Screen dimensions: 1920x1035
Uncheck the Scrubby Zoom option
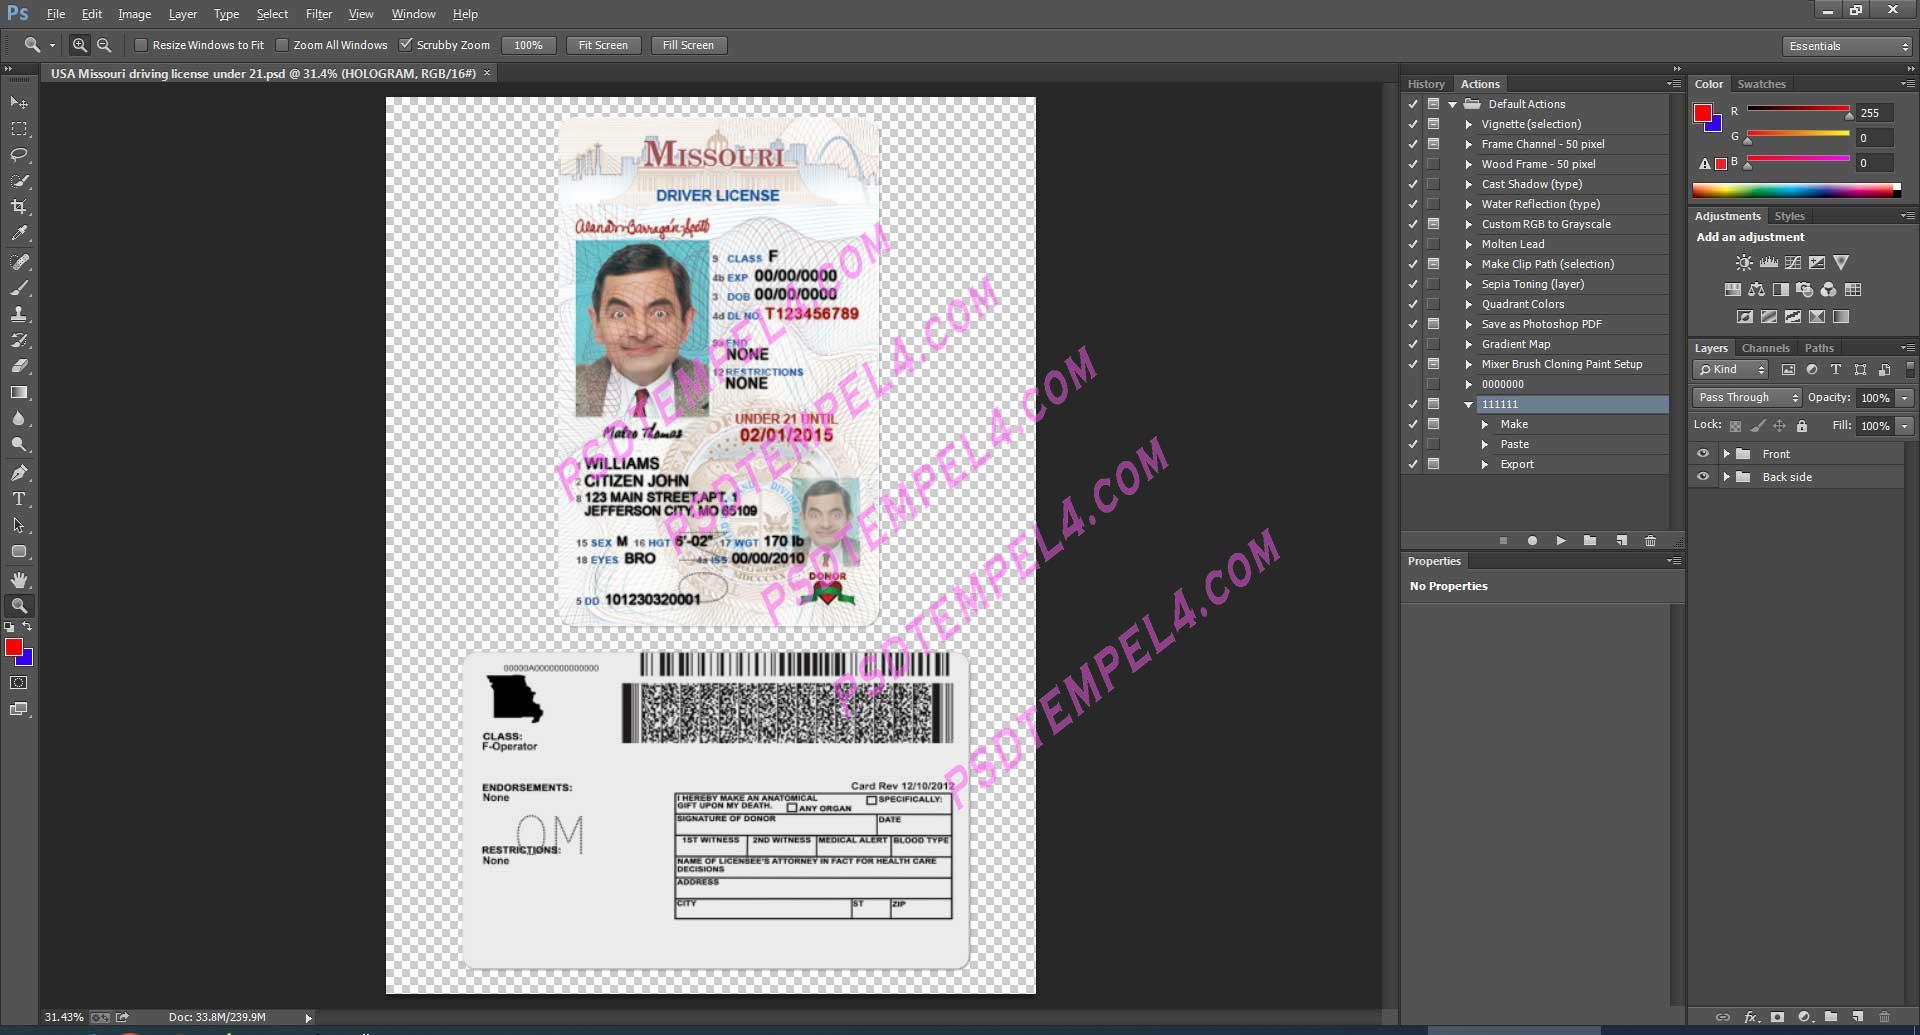(x=407, y=45)
